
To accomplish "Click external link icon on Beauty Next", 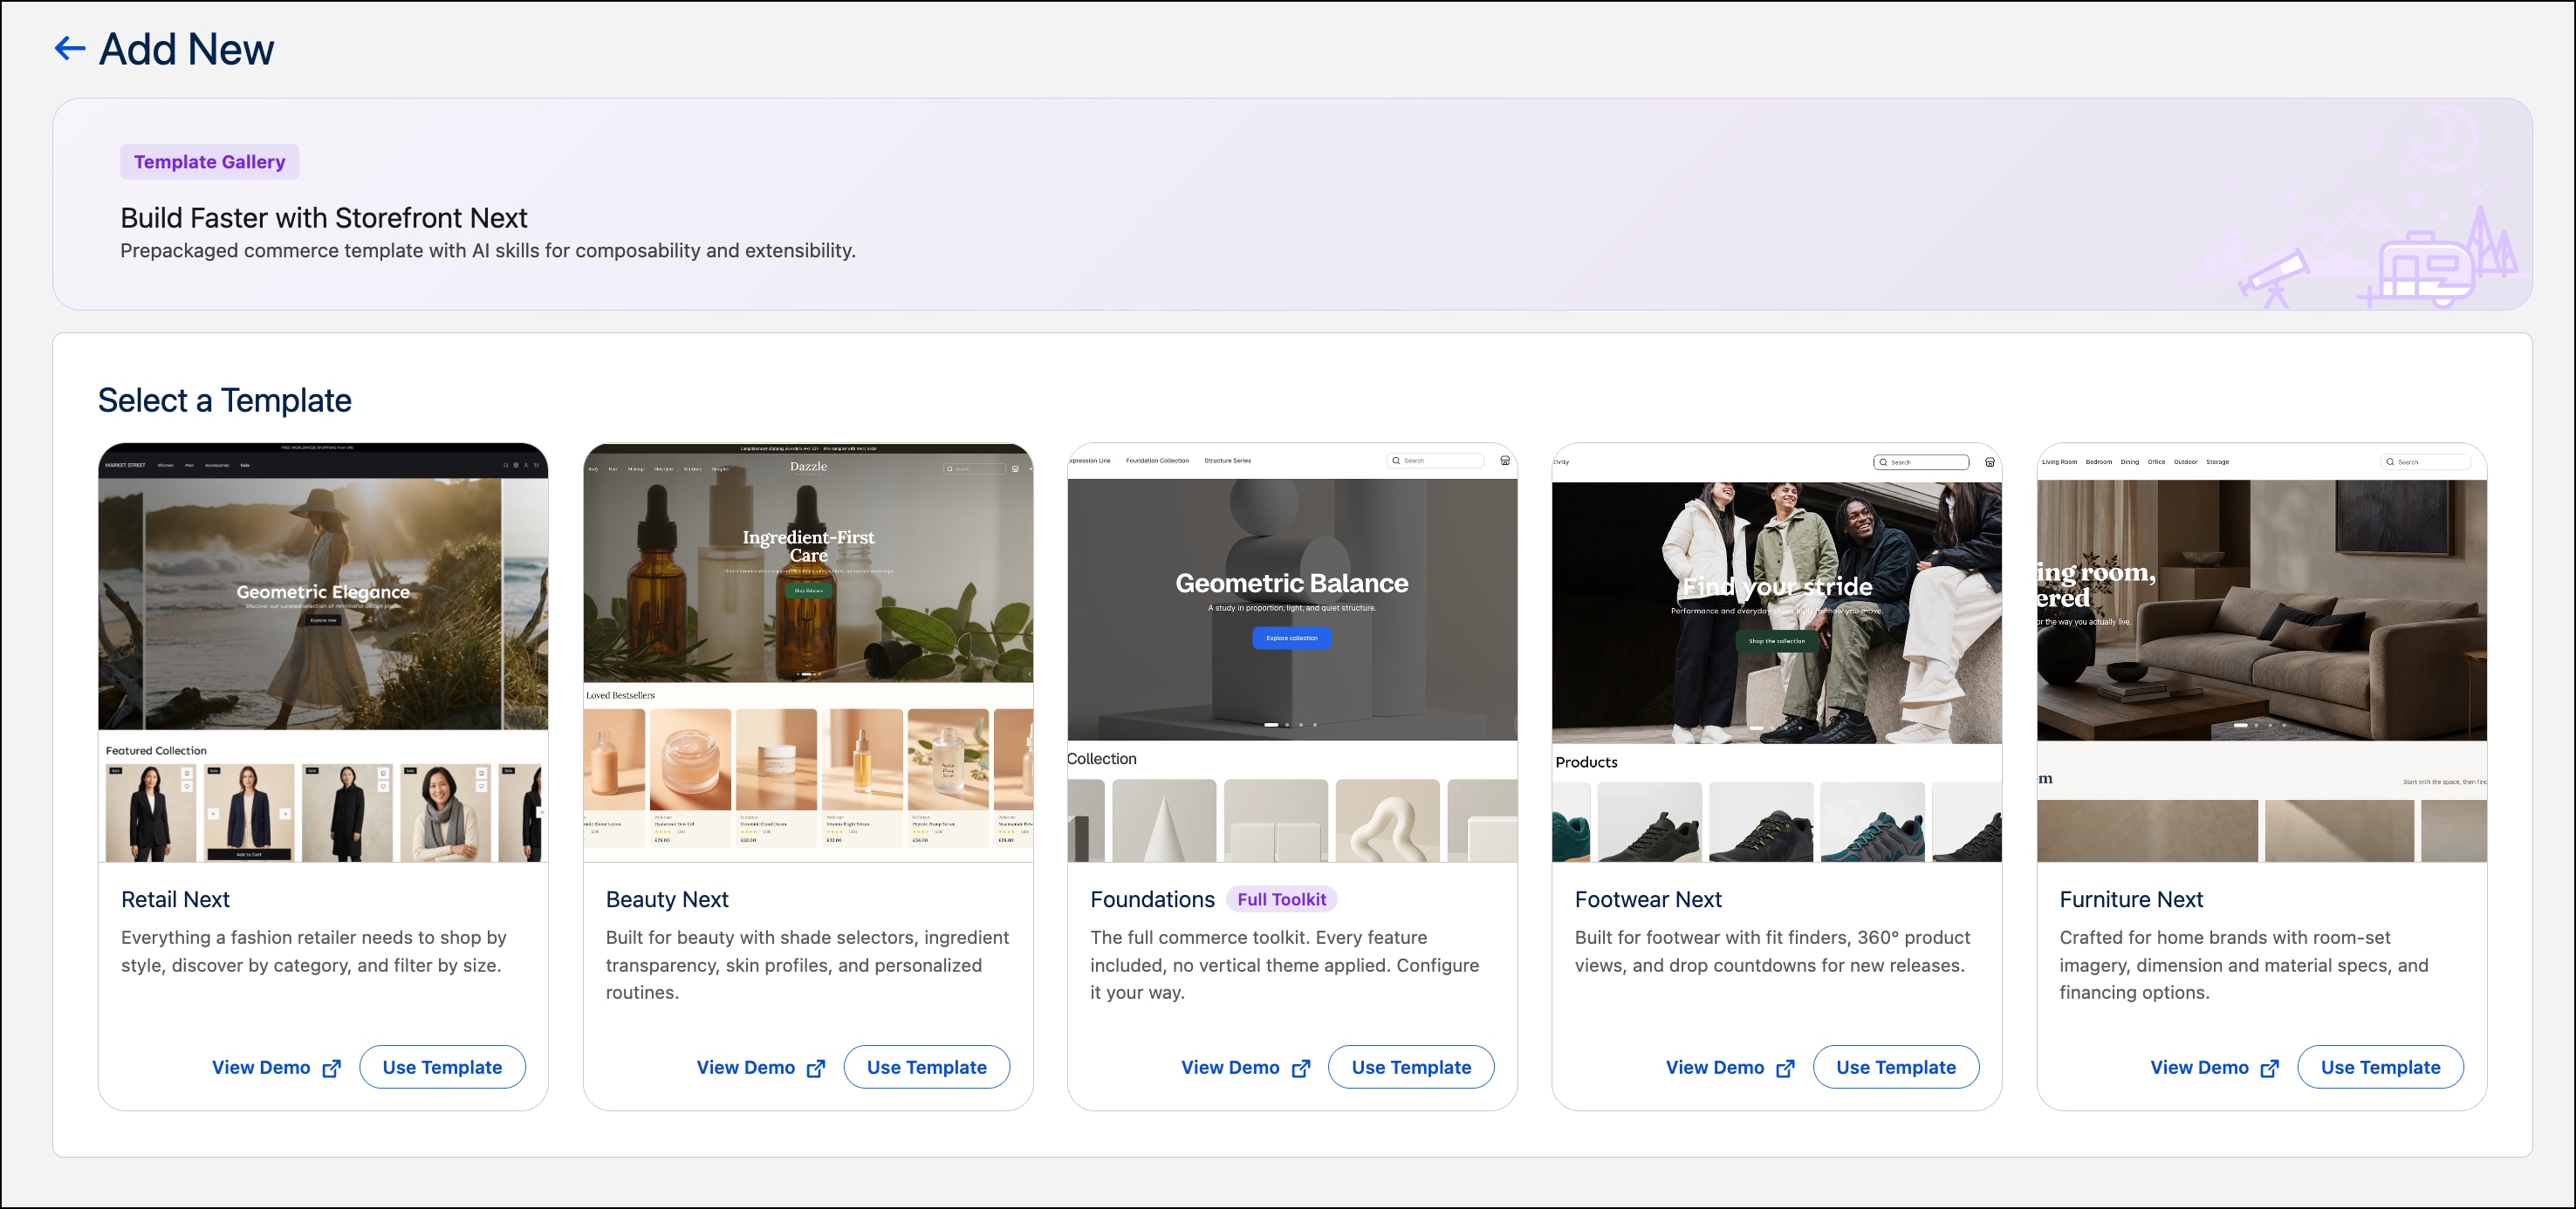I will [x=816, y=1068].
